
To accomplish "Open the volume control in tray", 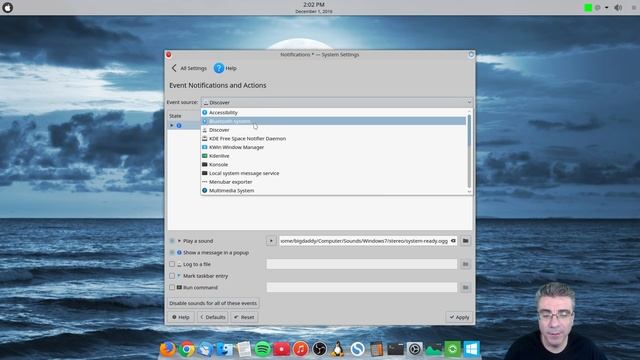I will (x=618, y=8).
